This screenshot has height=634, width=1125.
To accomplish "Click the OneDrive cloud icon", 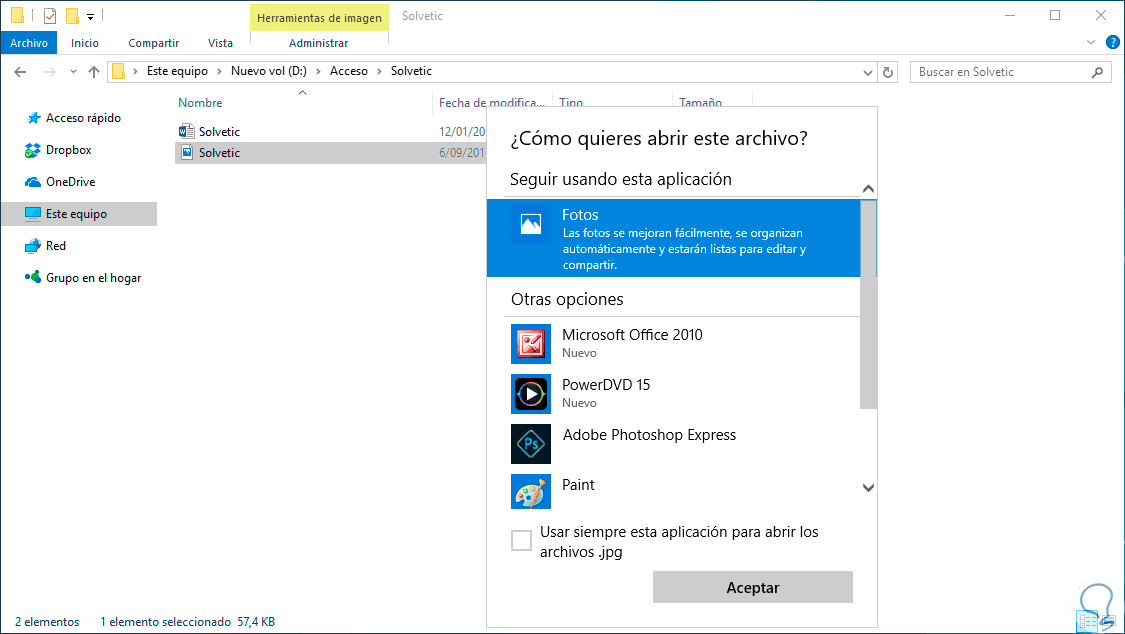I will [x=32, y=182].
